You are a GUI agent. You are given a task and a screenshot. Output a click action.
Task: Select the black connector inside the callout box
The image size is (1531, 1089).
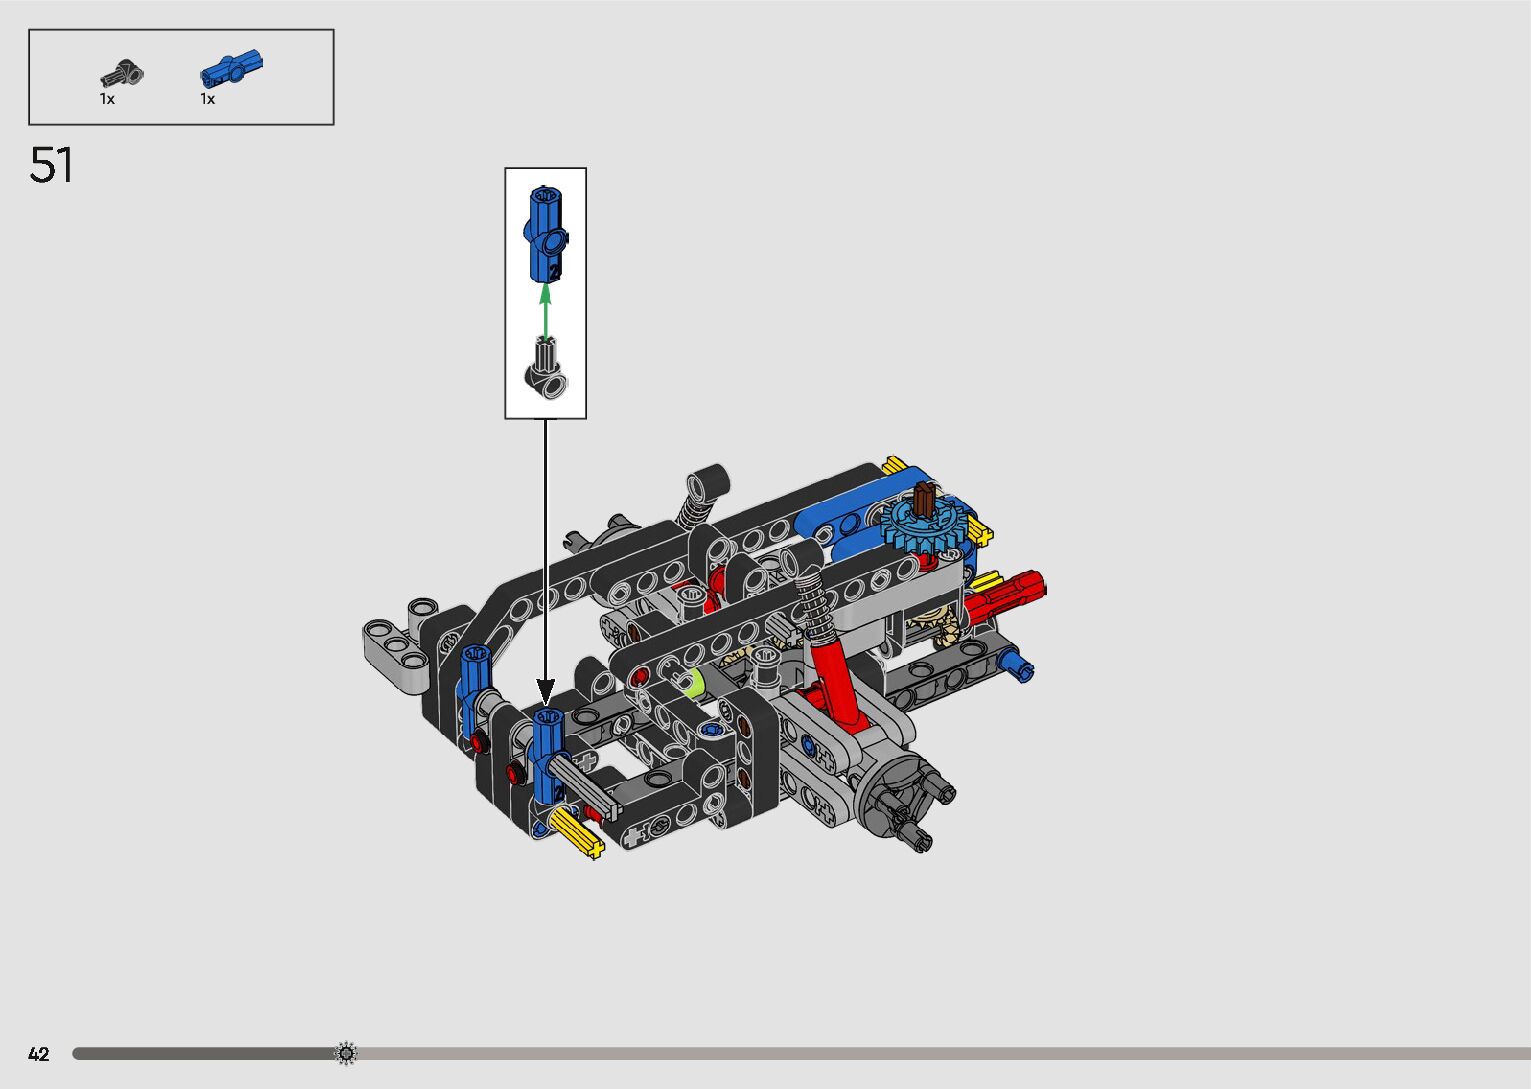546,371
